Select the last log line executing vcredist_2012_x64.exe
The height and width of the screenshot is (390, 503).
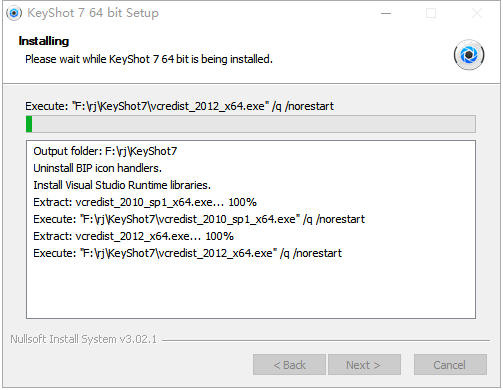[187, 253]
